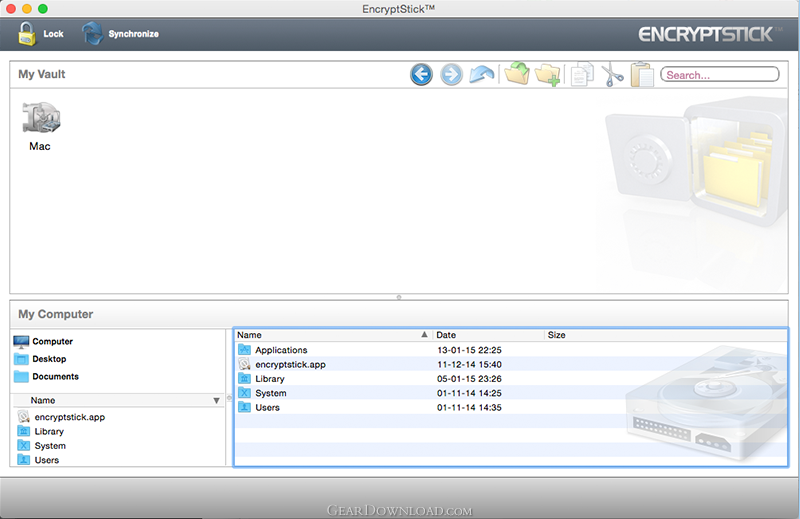Click the Library folder icon in file list
This screenshot has width=800, height=519.
[x=244, y=378]
